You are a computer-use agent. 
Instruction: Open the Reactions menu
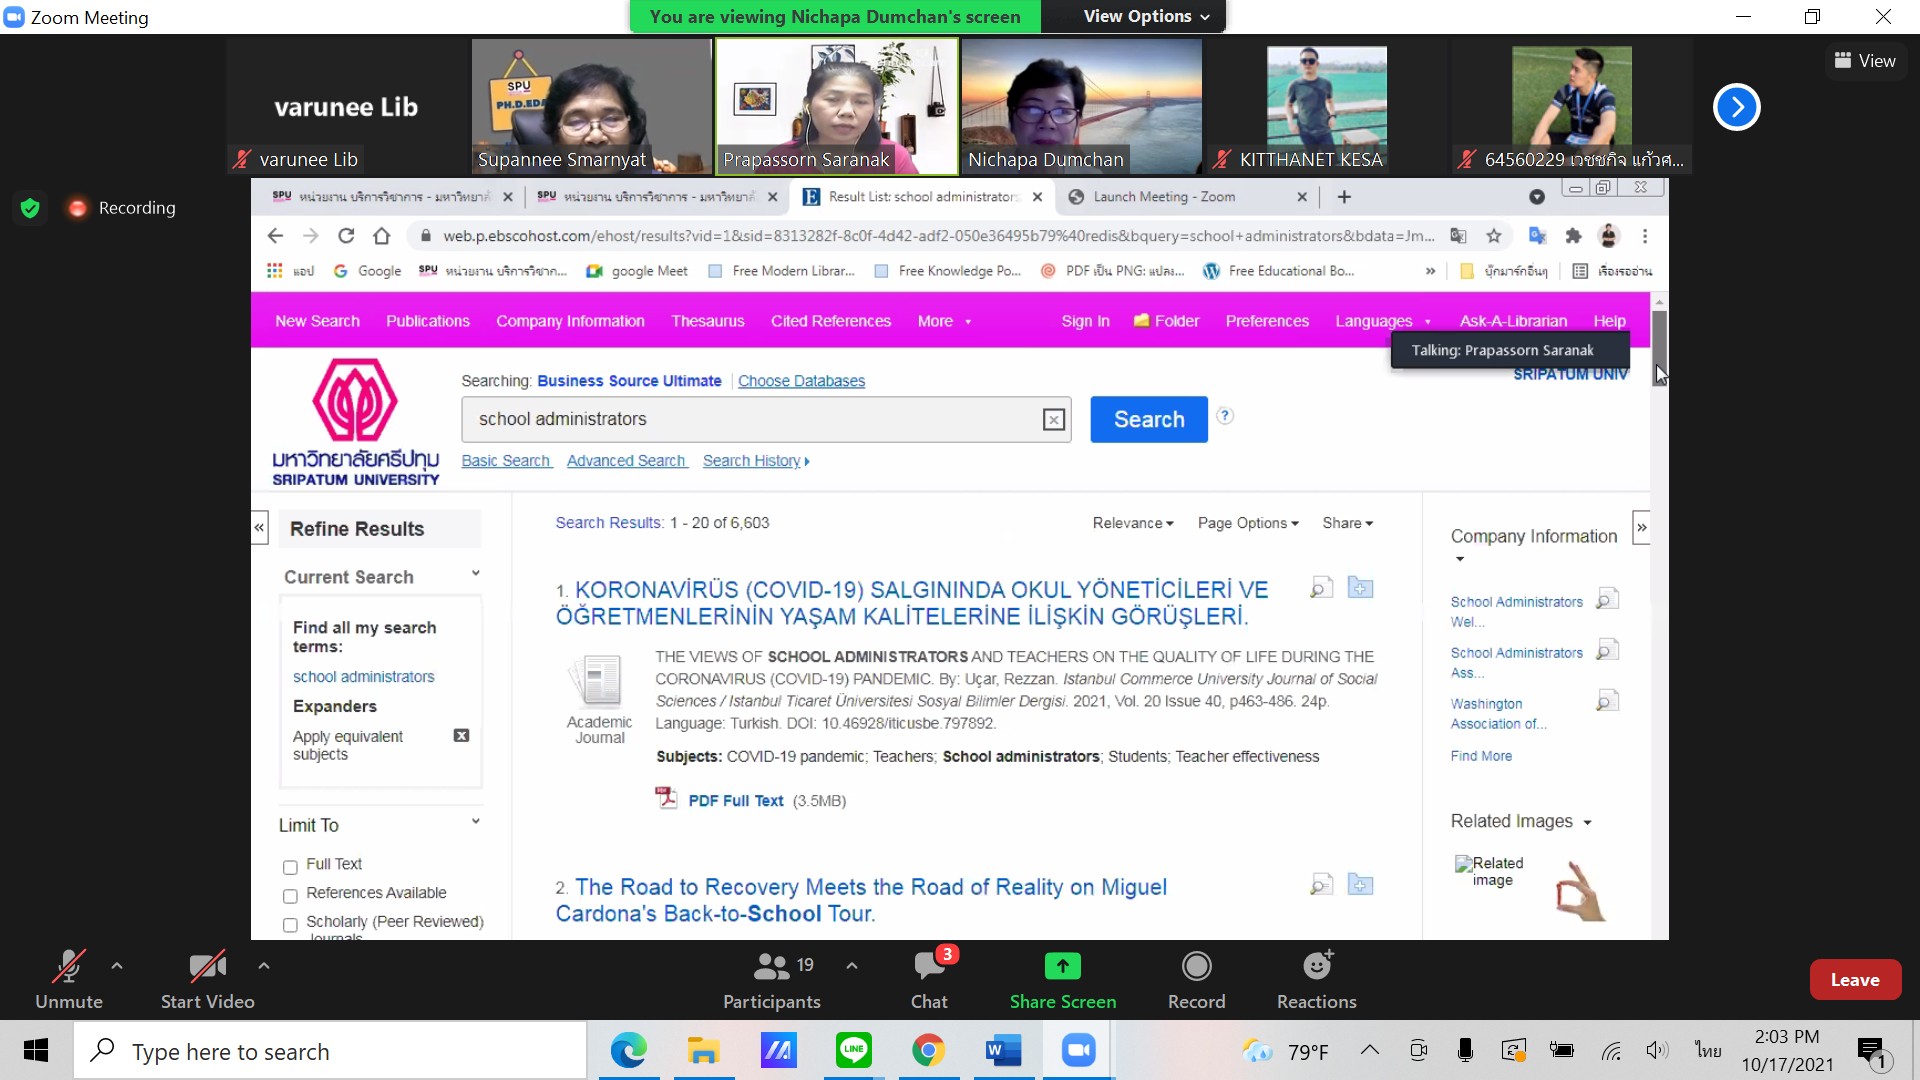click(x=1316, y=980)
